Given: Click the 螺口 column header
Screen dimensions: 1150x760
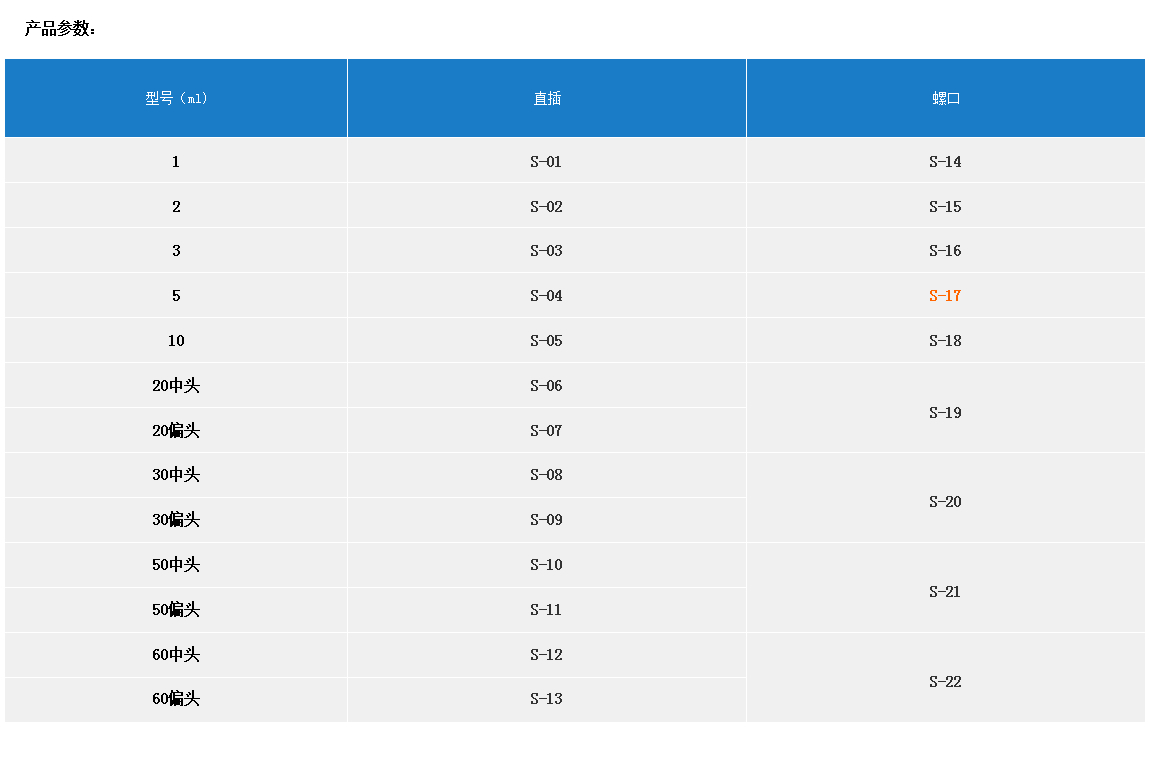Looking at the screenshot, I should point(945,98).
